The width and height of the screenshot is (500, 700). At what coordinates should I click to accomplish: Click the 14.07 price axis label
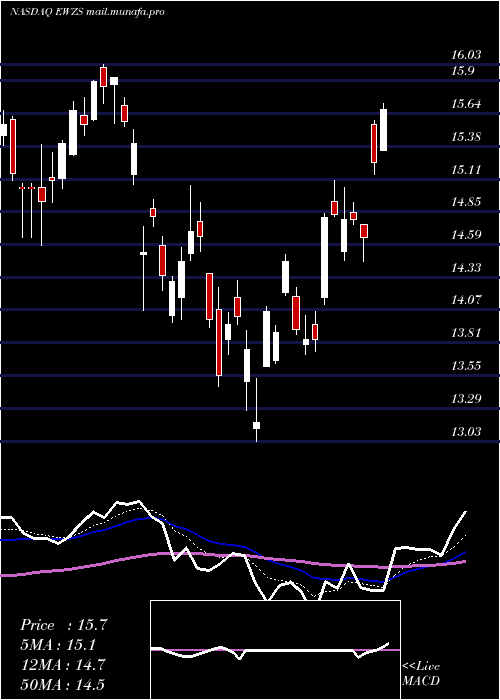click(466, 300)
